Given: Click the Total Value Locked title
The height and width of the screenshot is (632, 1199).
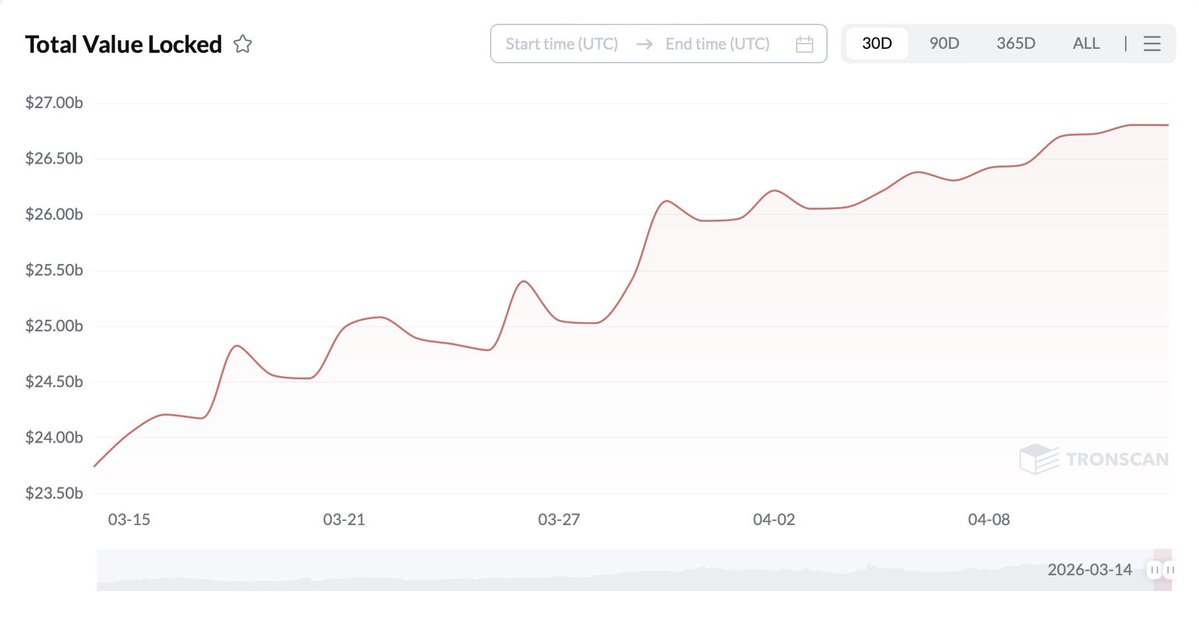Looking at the screenshot, I should [123, 44].
